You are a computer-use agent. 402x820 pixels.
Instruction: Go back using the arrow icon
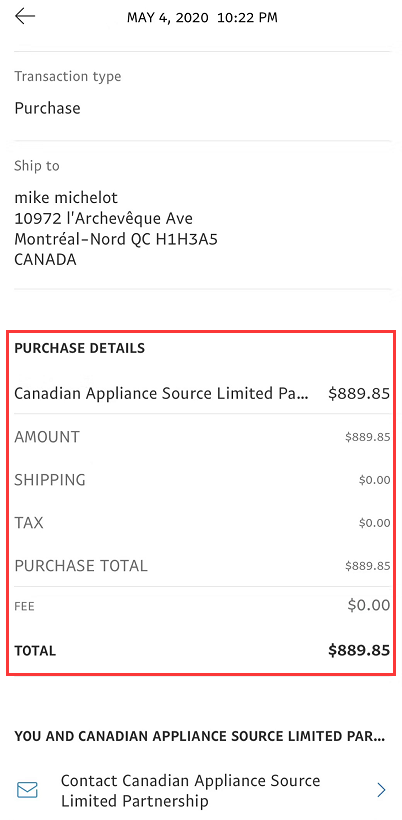coord(25,17)
